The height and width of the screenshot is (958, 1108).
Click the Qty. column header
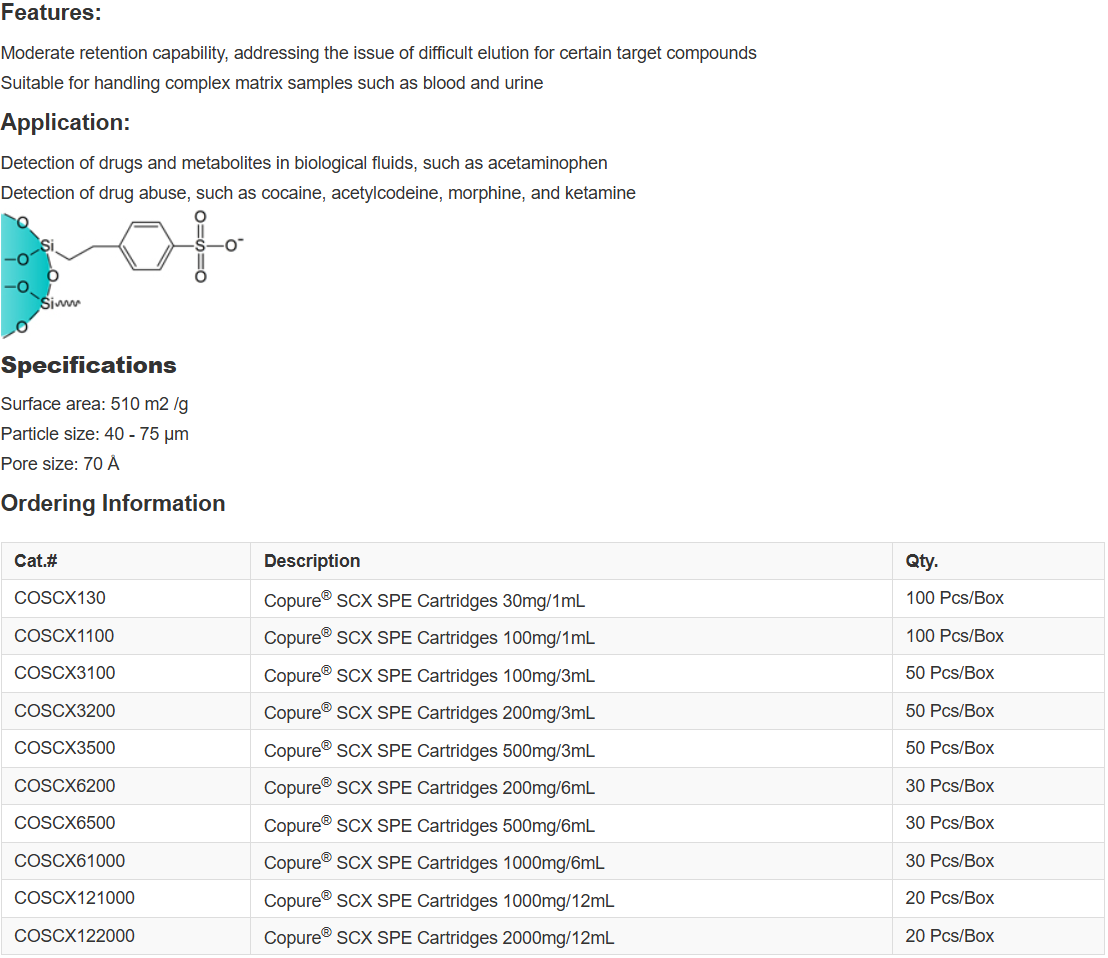pyautogui.click(x=922, y=561)
